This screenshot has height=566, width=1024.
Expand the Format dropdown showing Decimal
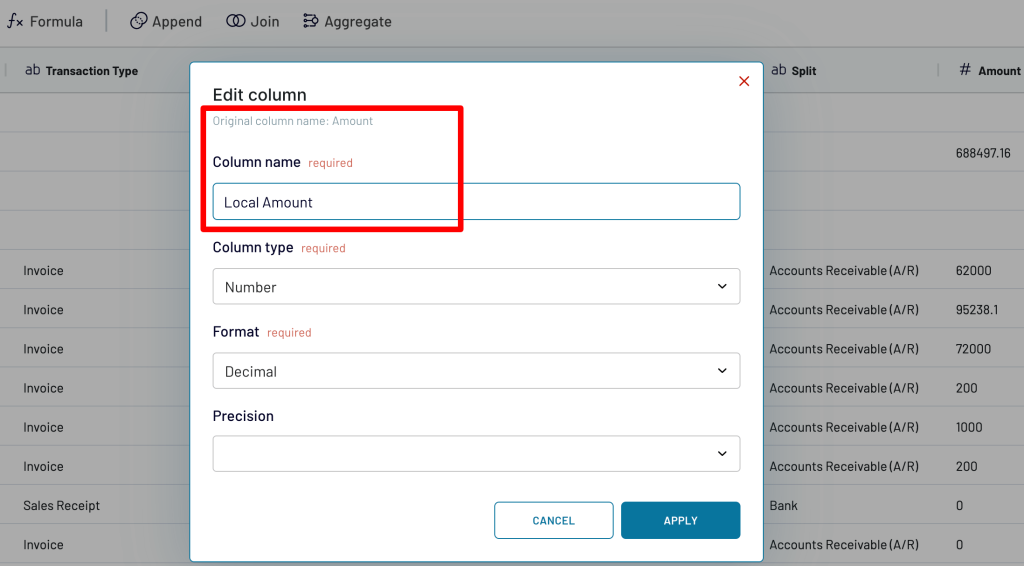(476, 371)
